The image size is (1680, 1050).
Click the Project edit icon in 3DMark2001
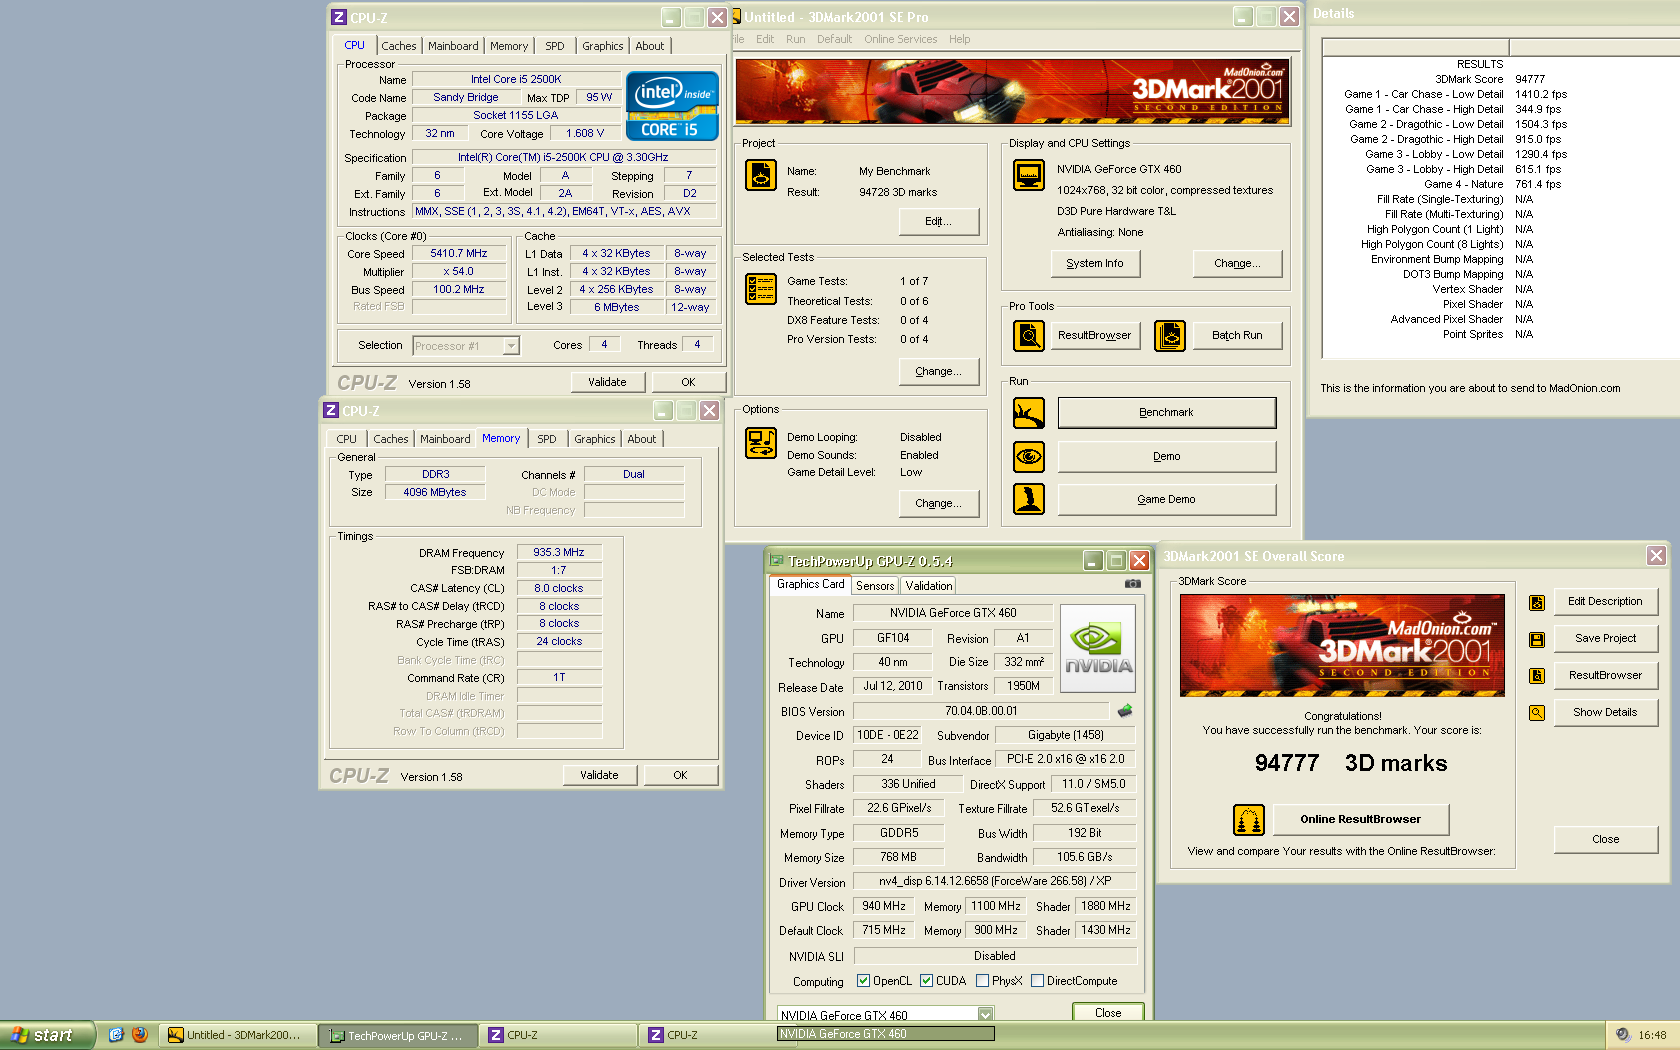pos(761,175)
